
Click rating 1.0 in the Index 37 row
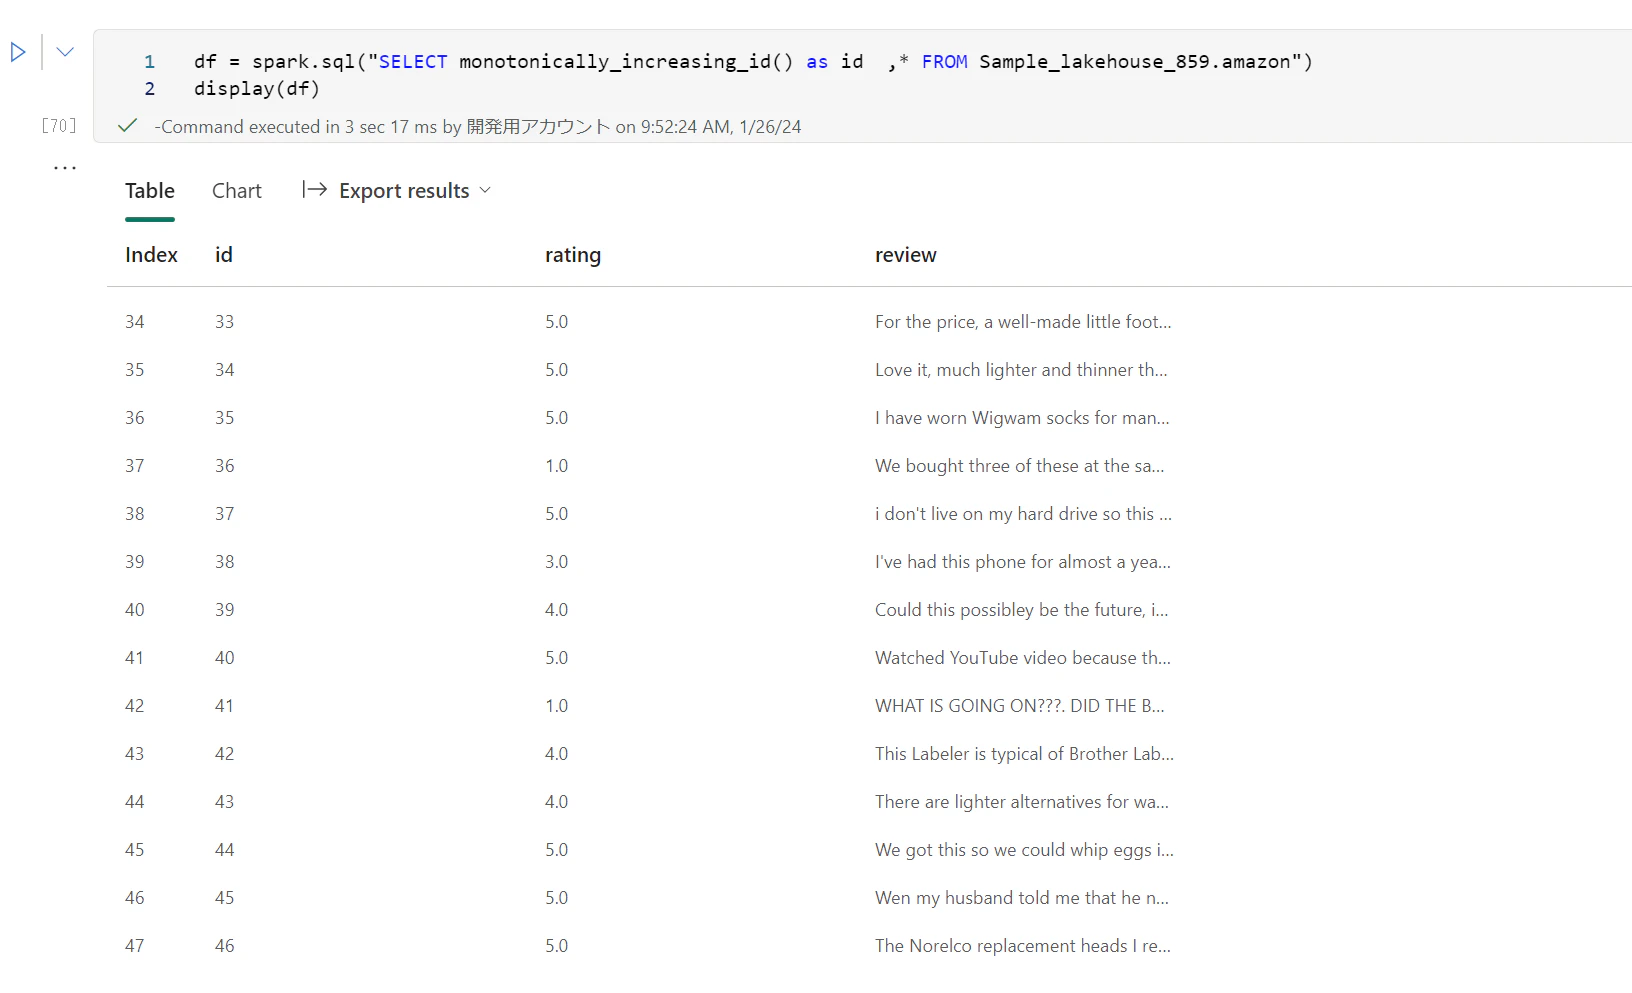point(557,466)
